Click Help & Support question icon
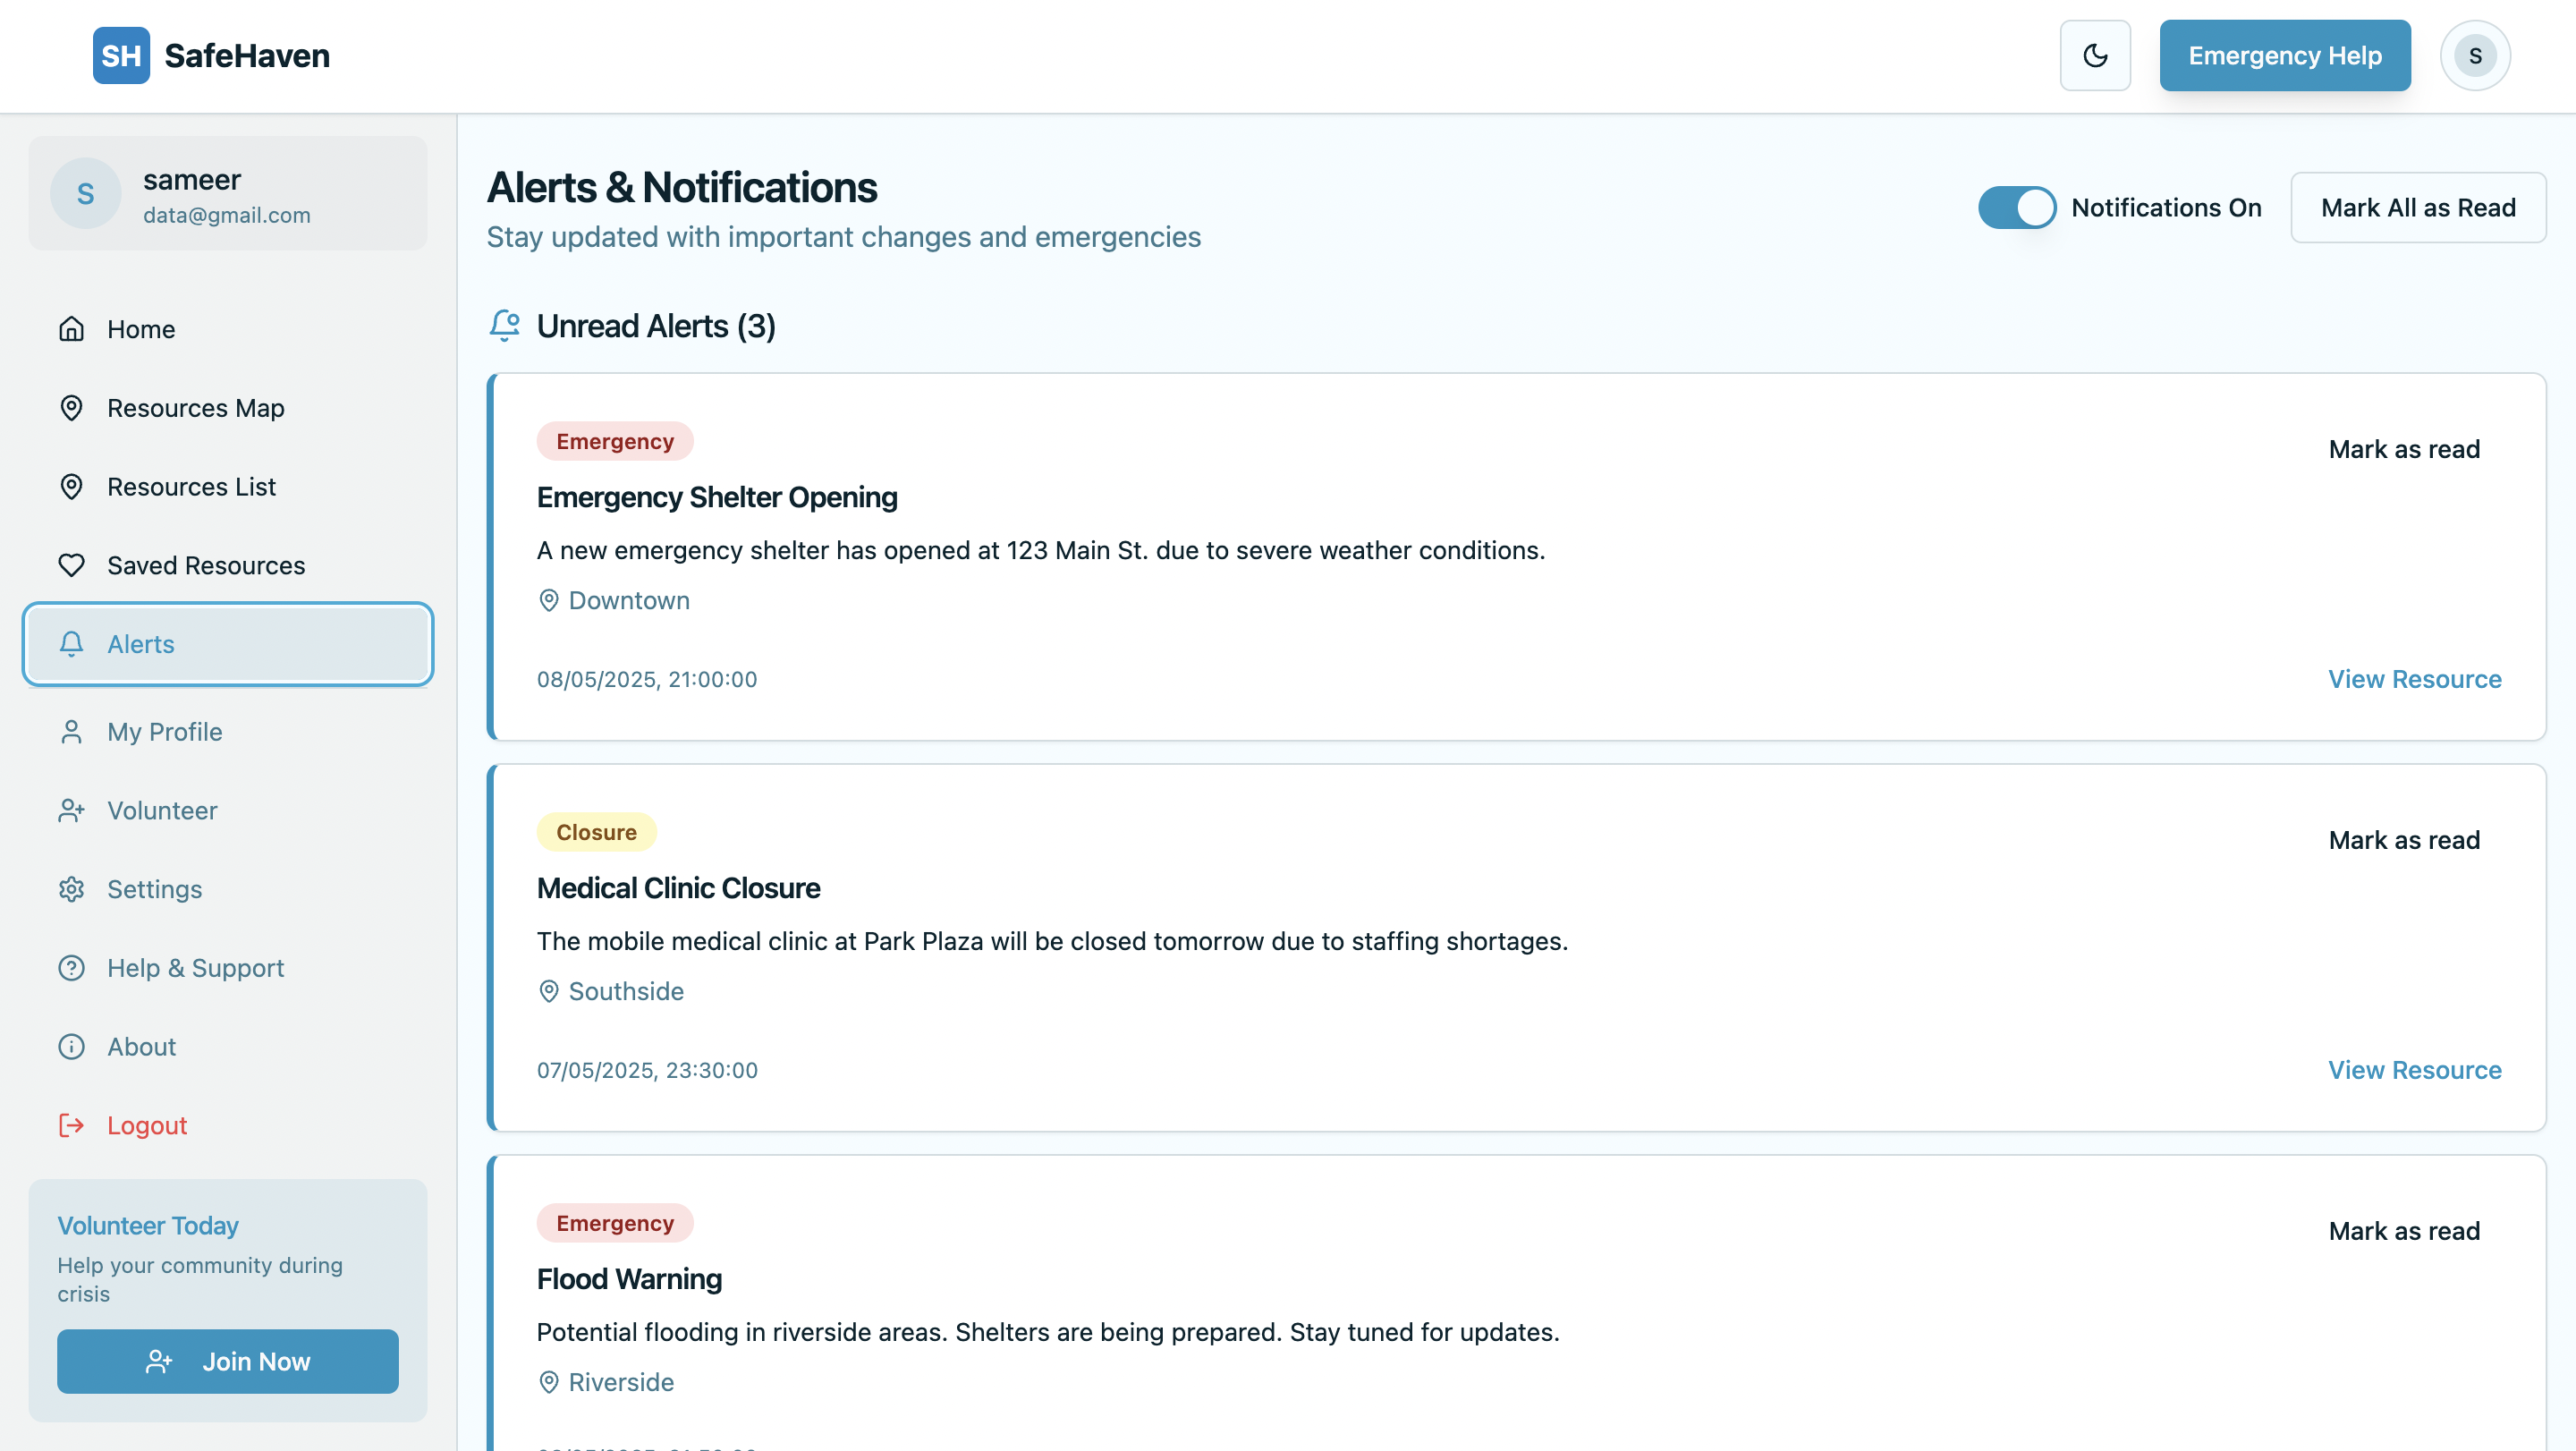Image resolution: width=2576 pixels, height=1451 pixels. click(x=72, y=968)
